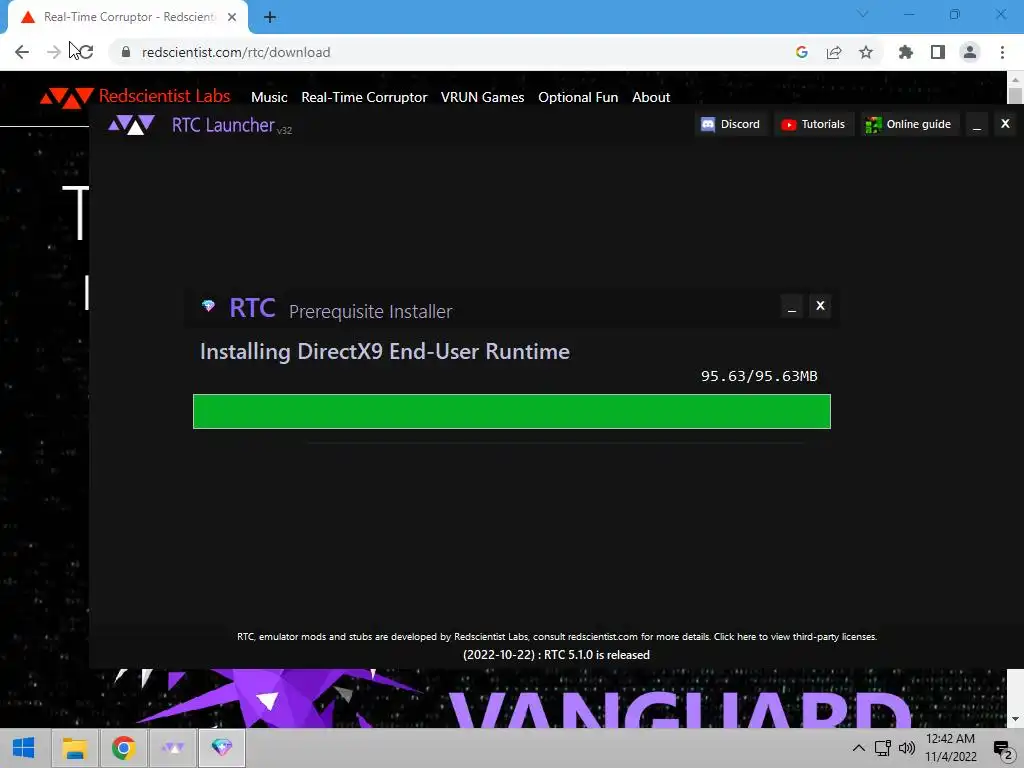Switch to RTC installer gem taskbar icon

pyautogui.click(x=222, y=748)
